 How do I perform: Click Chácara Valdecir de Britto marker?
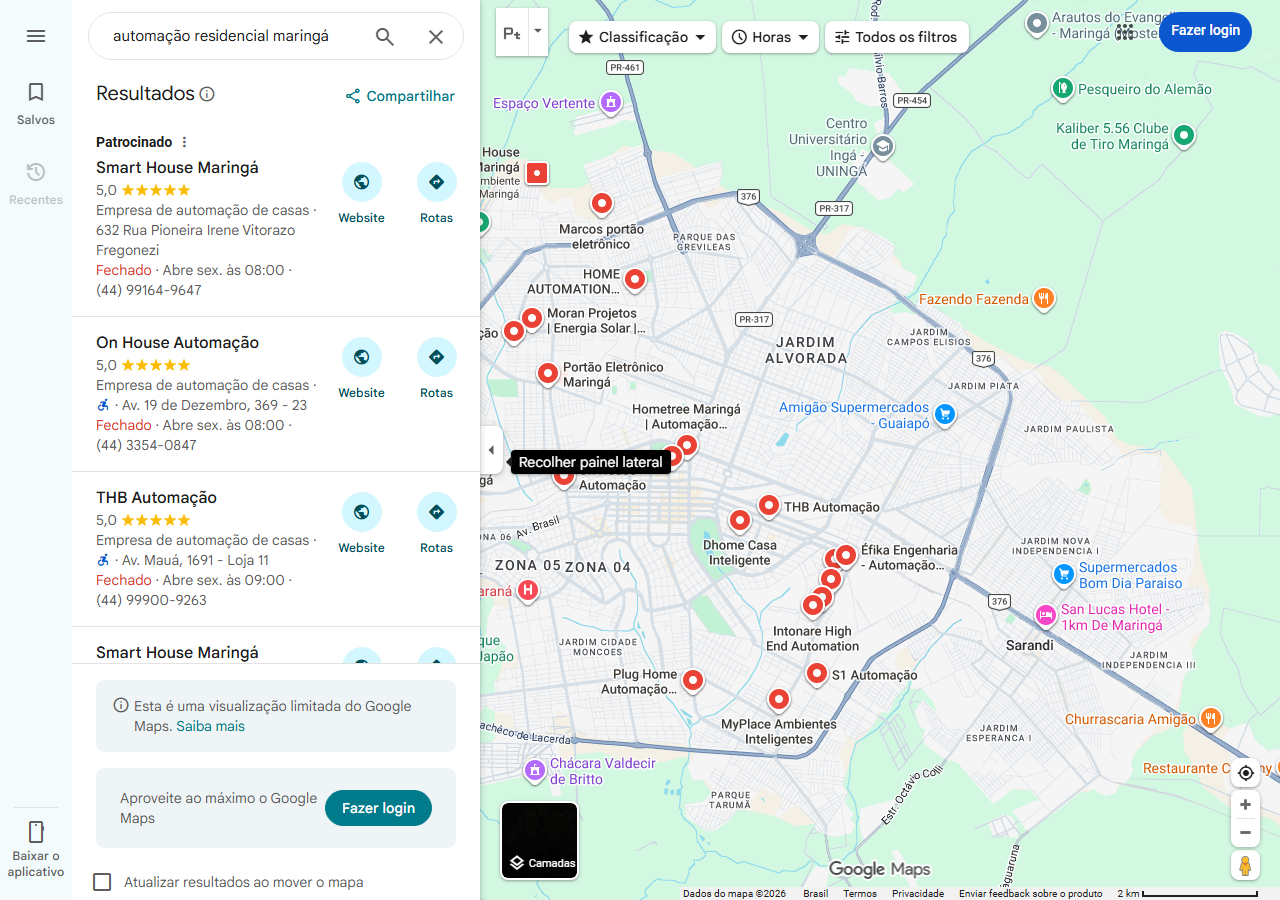[x=535, y=770]
